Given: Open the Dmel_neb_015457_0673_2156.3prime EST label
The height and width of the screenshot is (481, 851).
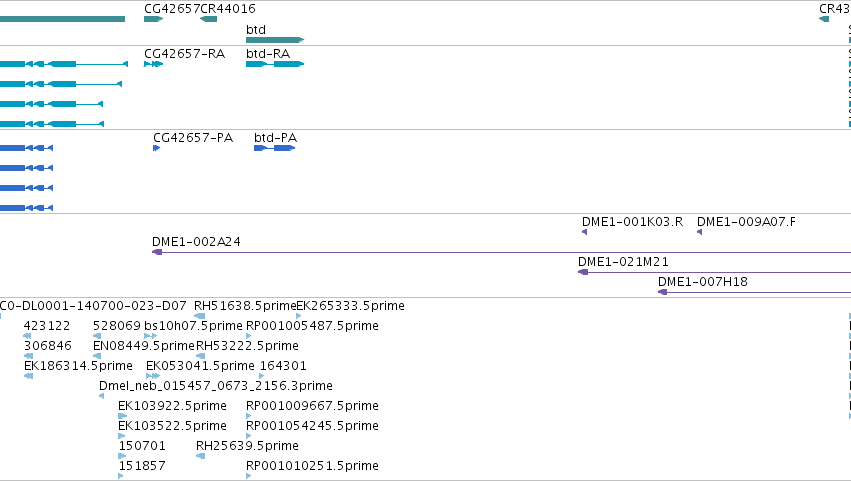Looking at the screenshot, I should 215,387.
